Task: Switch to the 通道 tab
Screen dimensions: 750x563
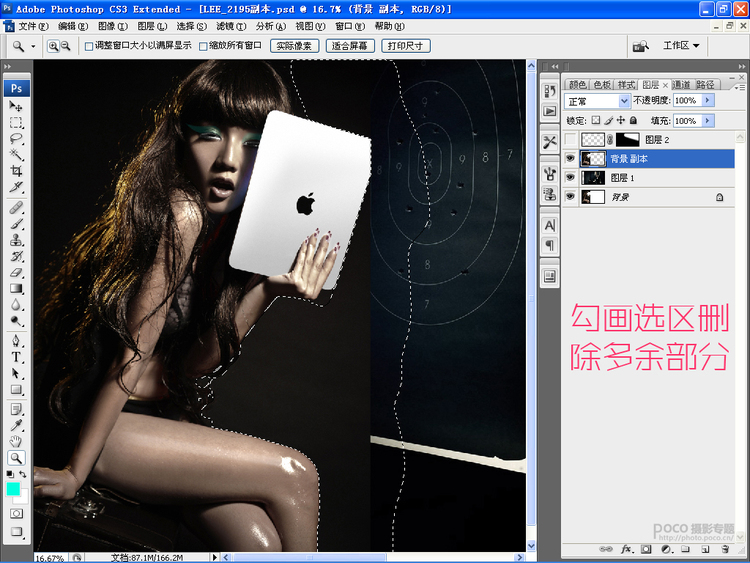Action: click(x=681, y=85)
